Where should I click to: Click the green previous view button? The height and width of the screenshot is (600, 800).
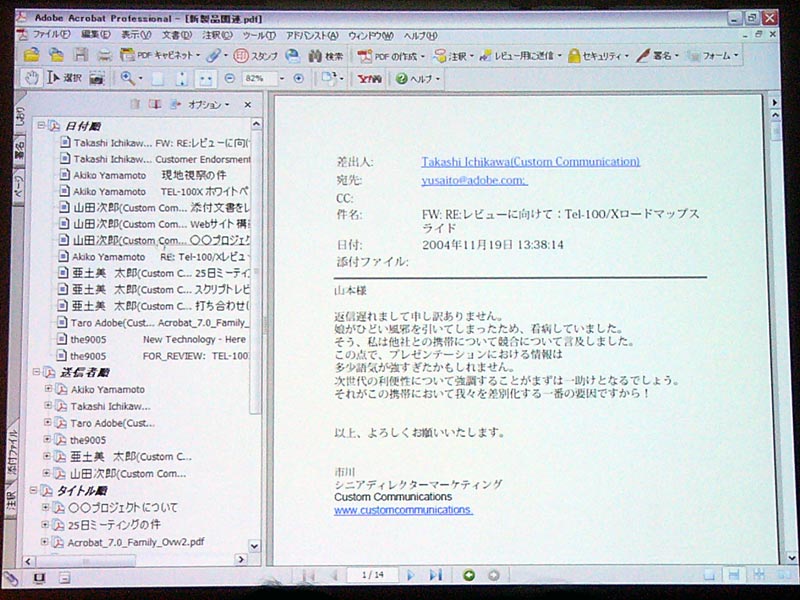click(468, 576)
